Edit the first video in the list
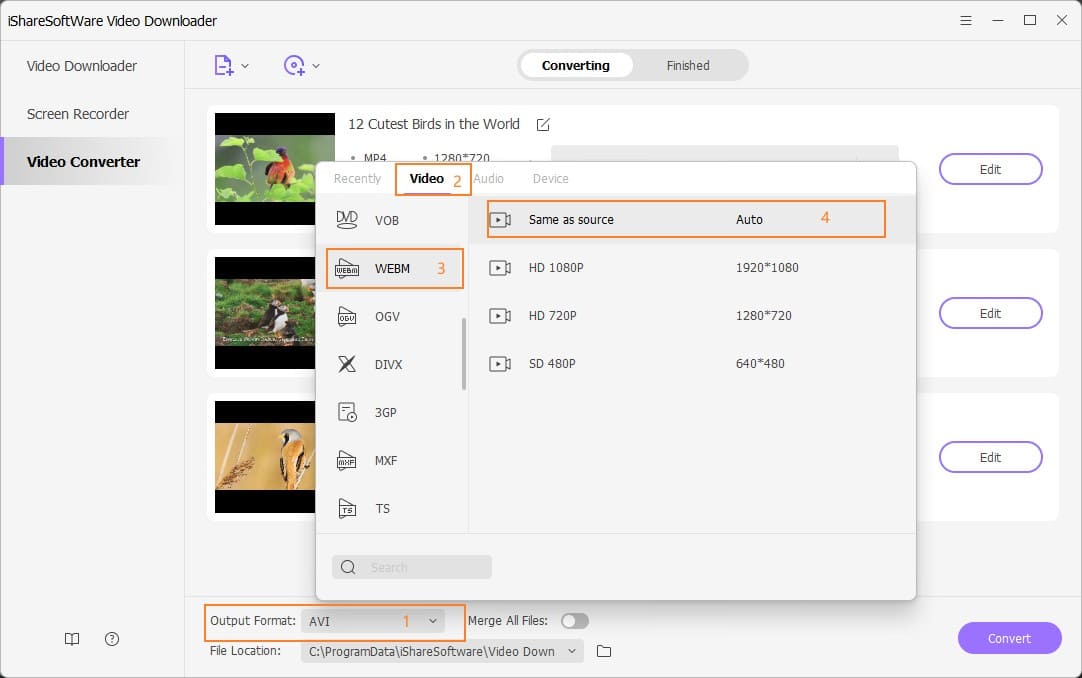1082x678 pixels. click(990, 169)
